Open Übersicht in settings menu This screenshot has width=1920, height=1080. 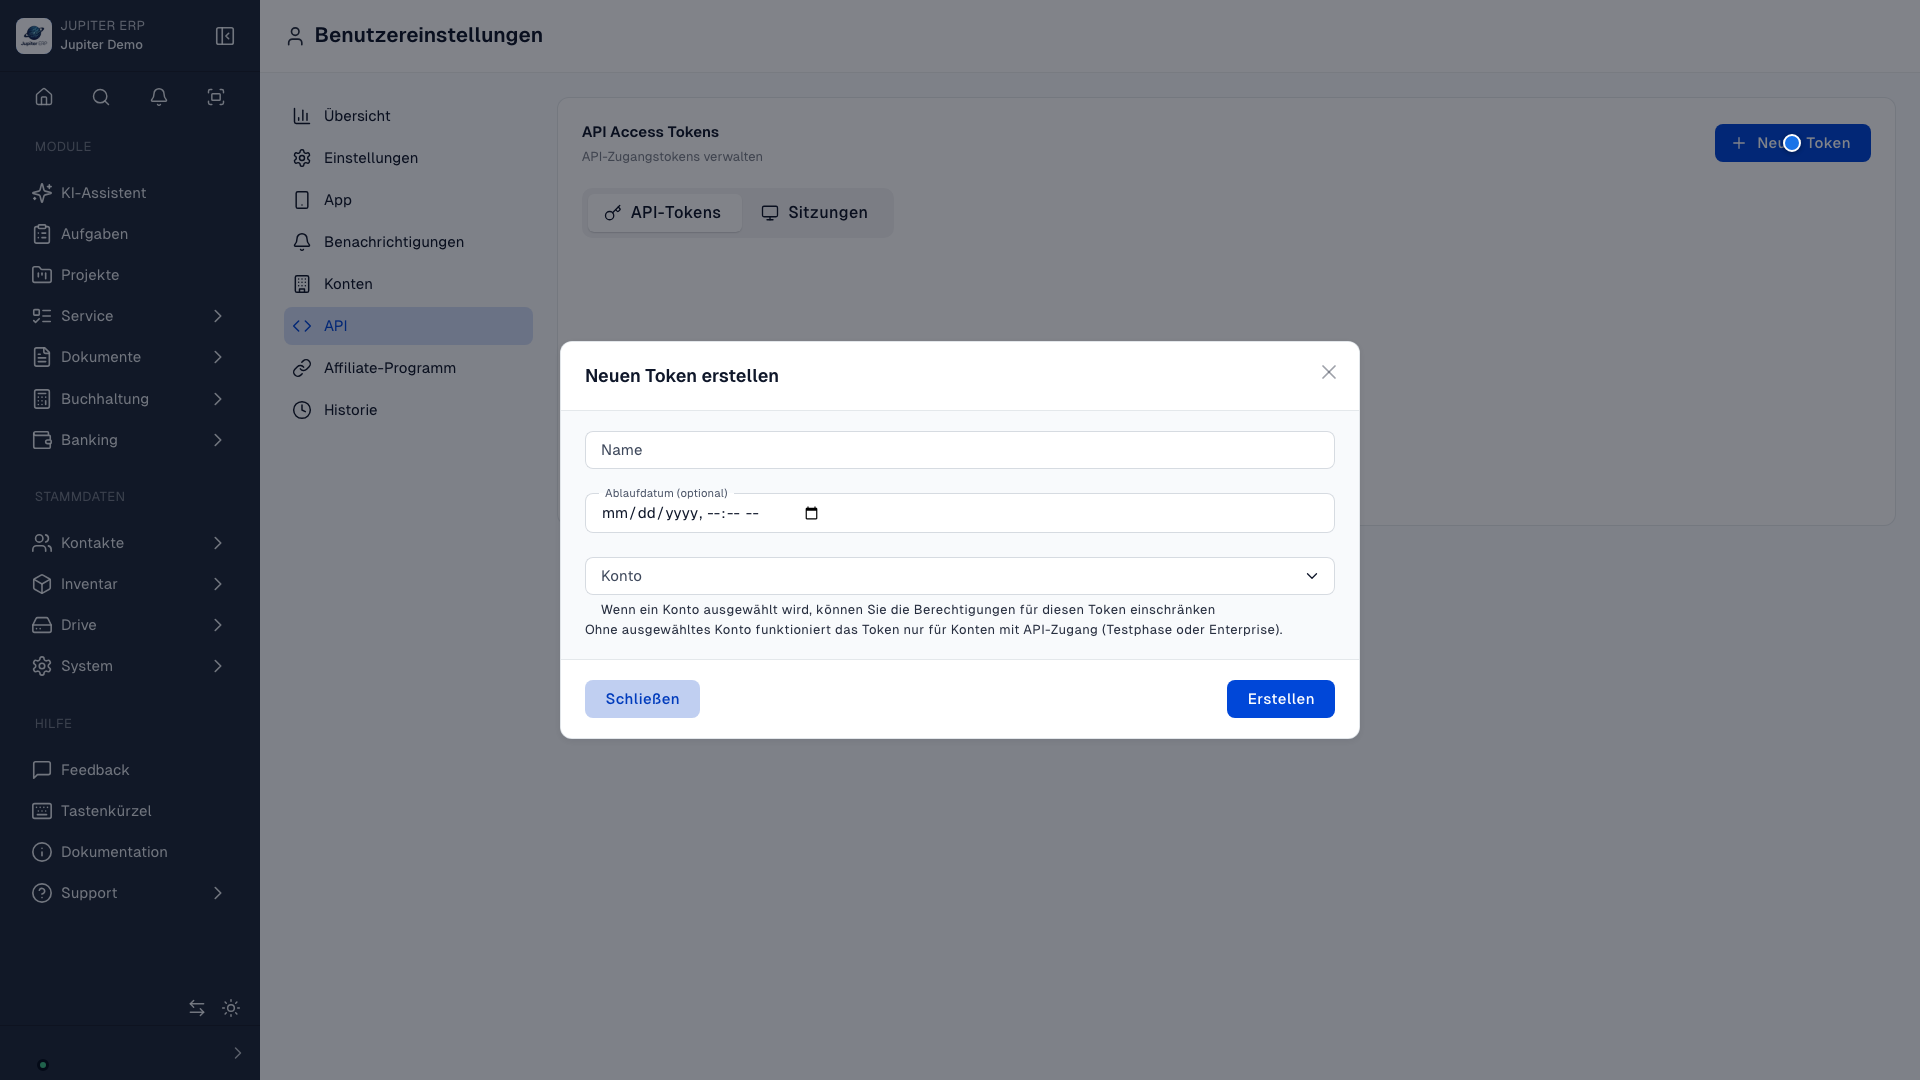click(x=408, y=116)
